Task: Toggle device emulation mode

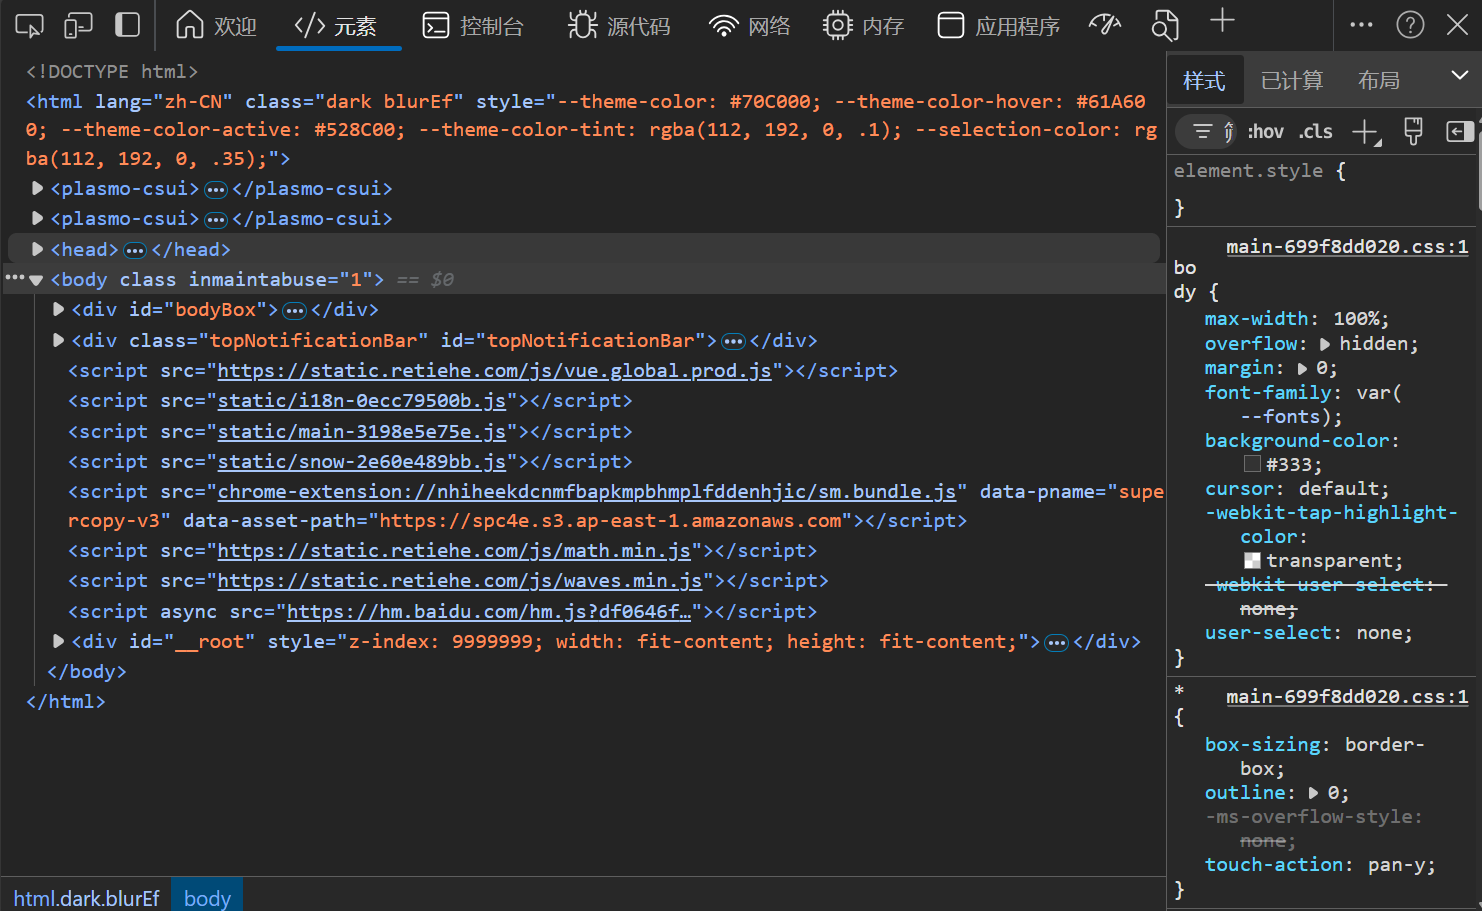Action: tap(78, 25)
